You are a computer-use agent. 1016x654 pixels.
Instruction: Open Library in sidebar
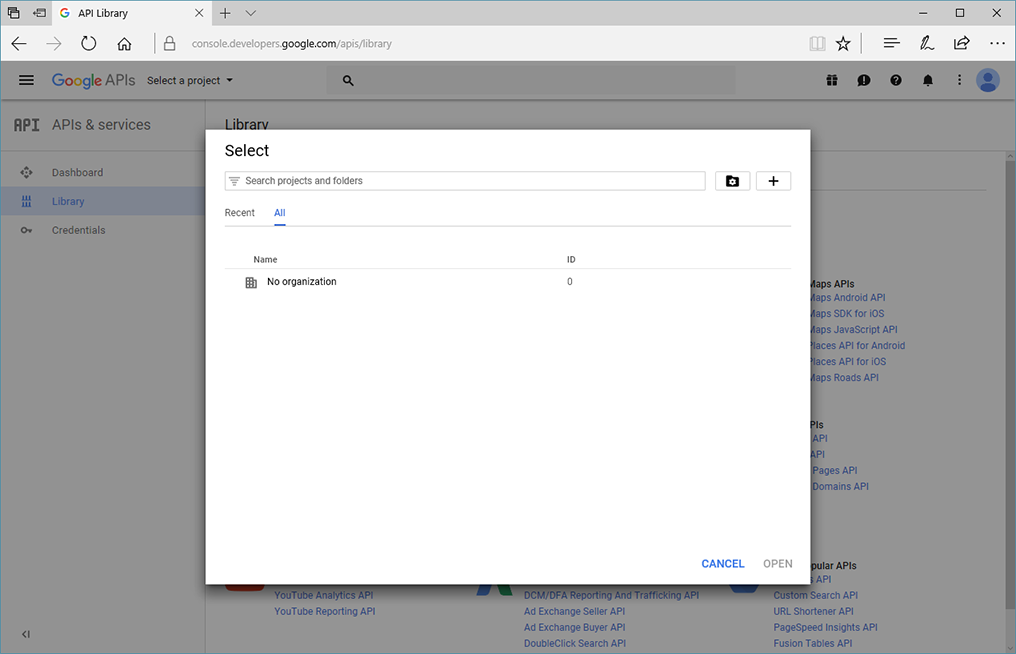(x=103, y=201)
